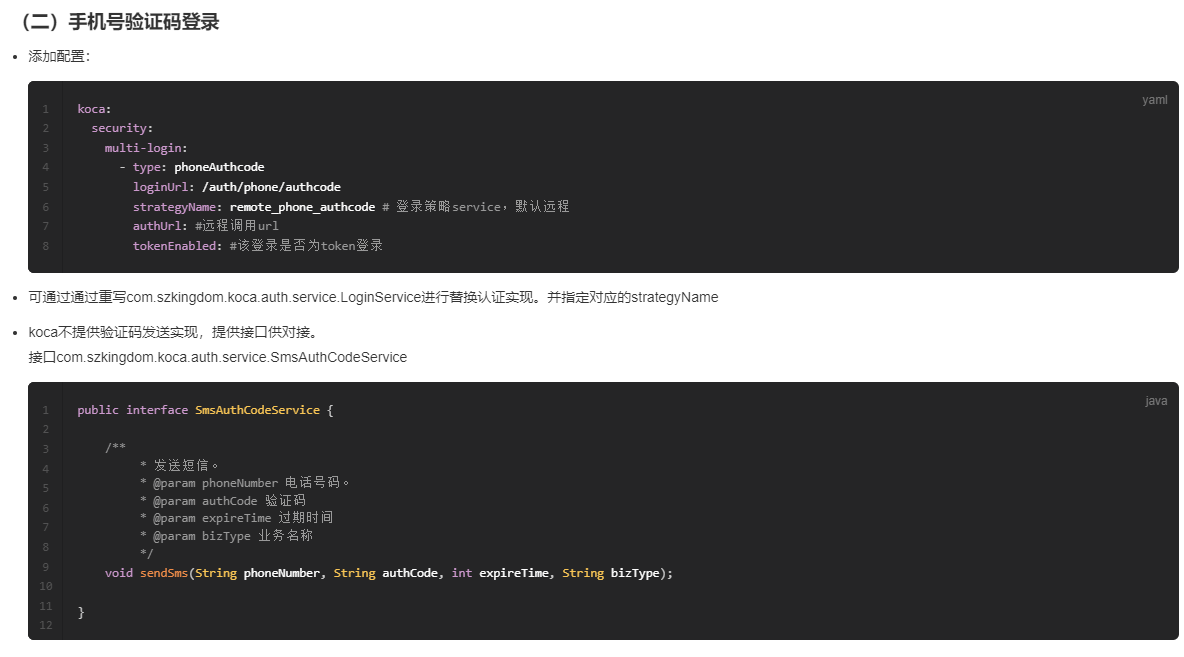This screenshot has width=1184, height=657.
Task: Click the authUrl: key in YAML
Action: coord(160,226)
